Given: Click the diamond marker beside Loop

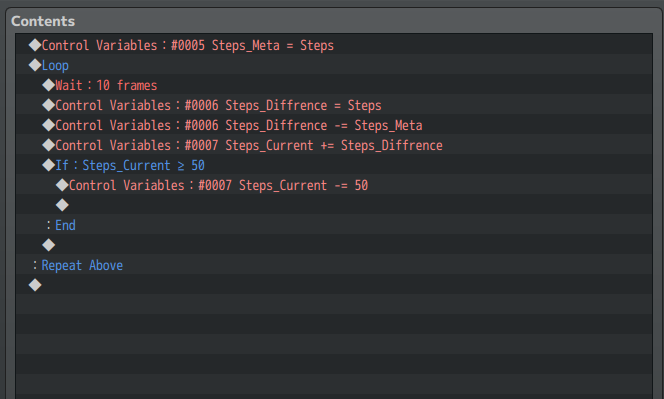Looking at the screenshot, I should tap(35, 65).
